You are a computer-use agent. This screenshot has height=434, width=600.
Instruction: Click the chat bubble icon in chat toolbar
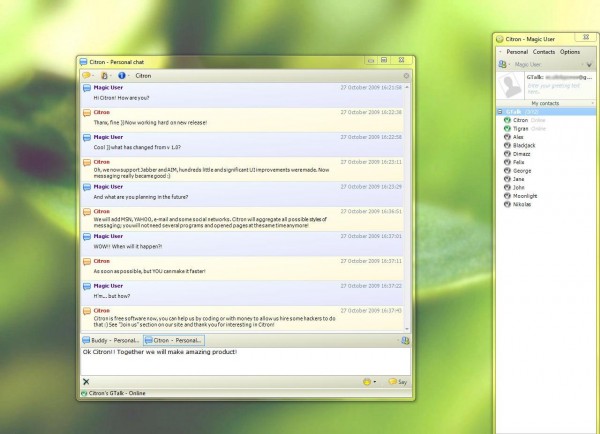(x=87, y=75)
